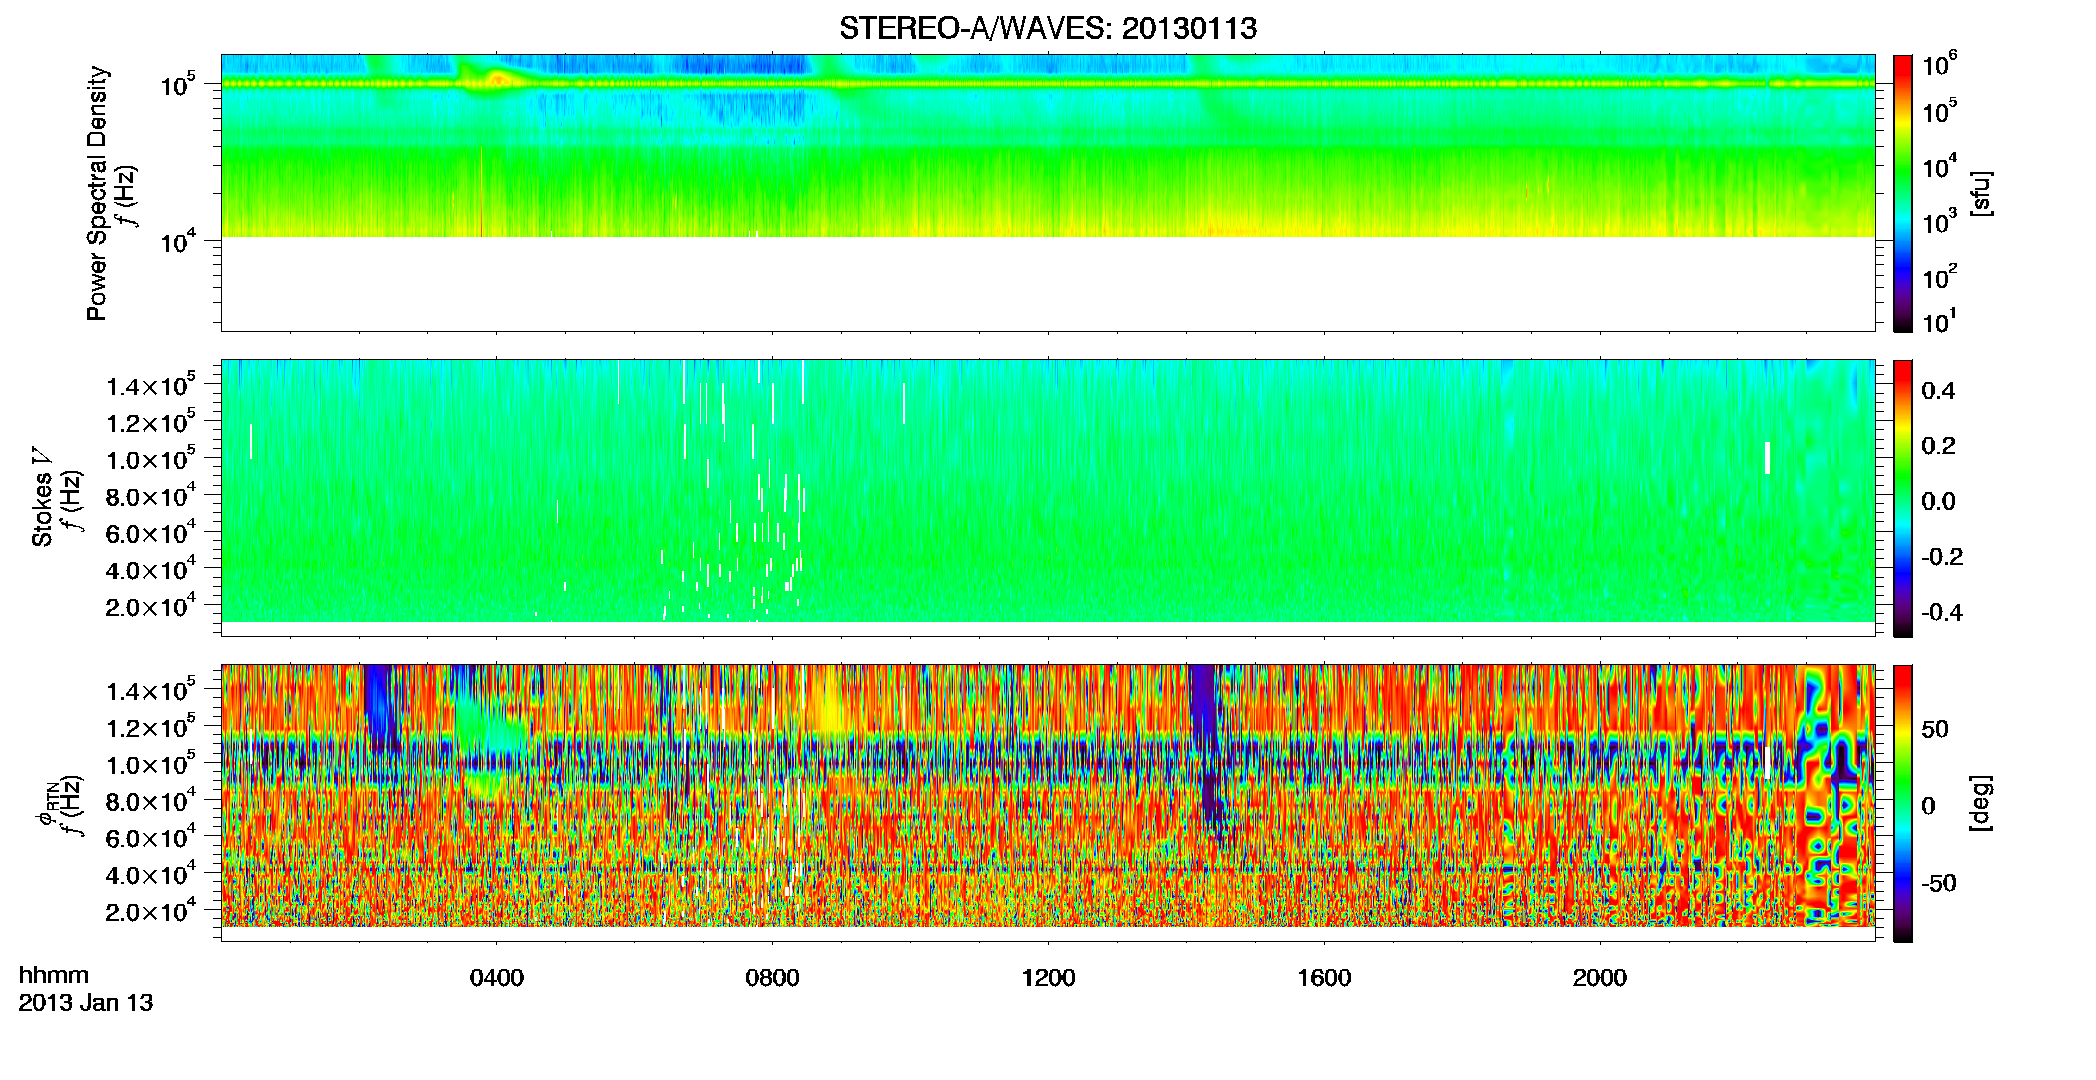Select the 0800 time axis label
Screen dimensions: 2096x1080
pyautogui.click(x=772, y=978)
